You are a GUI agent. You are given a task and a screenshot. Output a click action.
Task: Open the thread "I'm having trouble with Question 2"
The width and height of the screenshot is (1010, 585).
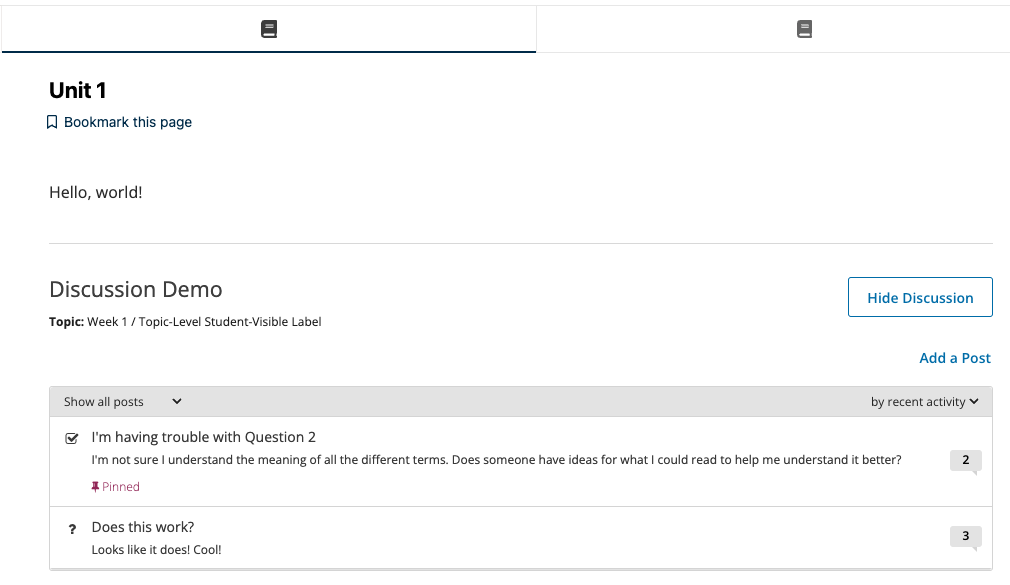(x=202, y=437)
